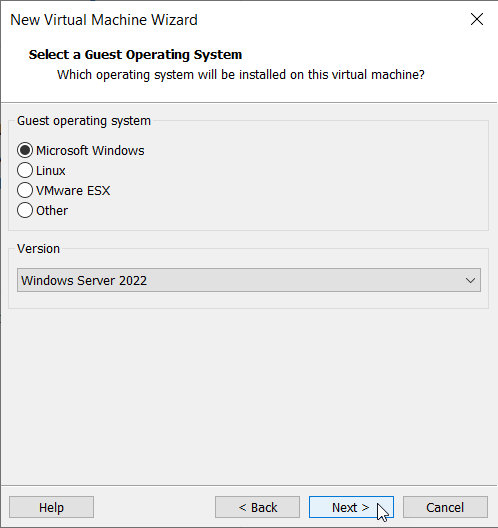
Task: Select the VMware ESX option
Action: pyautogui.click(x=25, y=190)
